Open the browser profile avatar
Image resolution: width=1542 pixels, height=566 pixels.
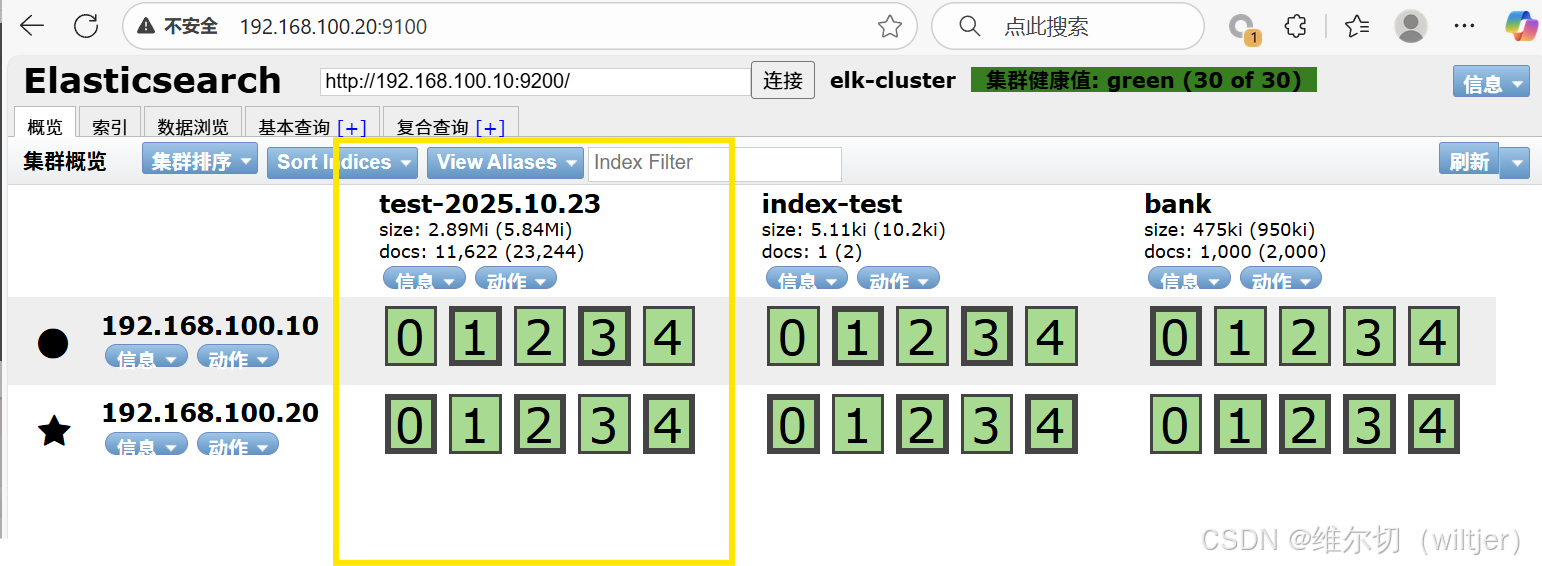coord(1411,26)
